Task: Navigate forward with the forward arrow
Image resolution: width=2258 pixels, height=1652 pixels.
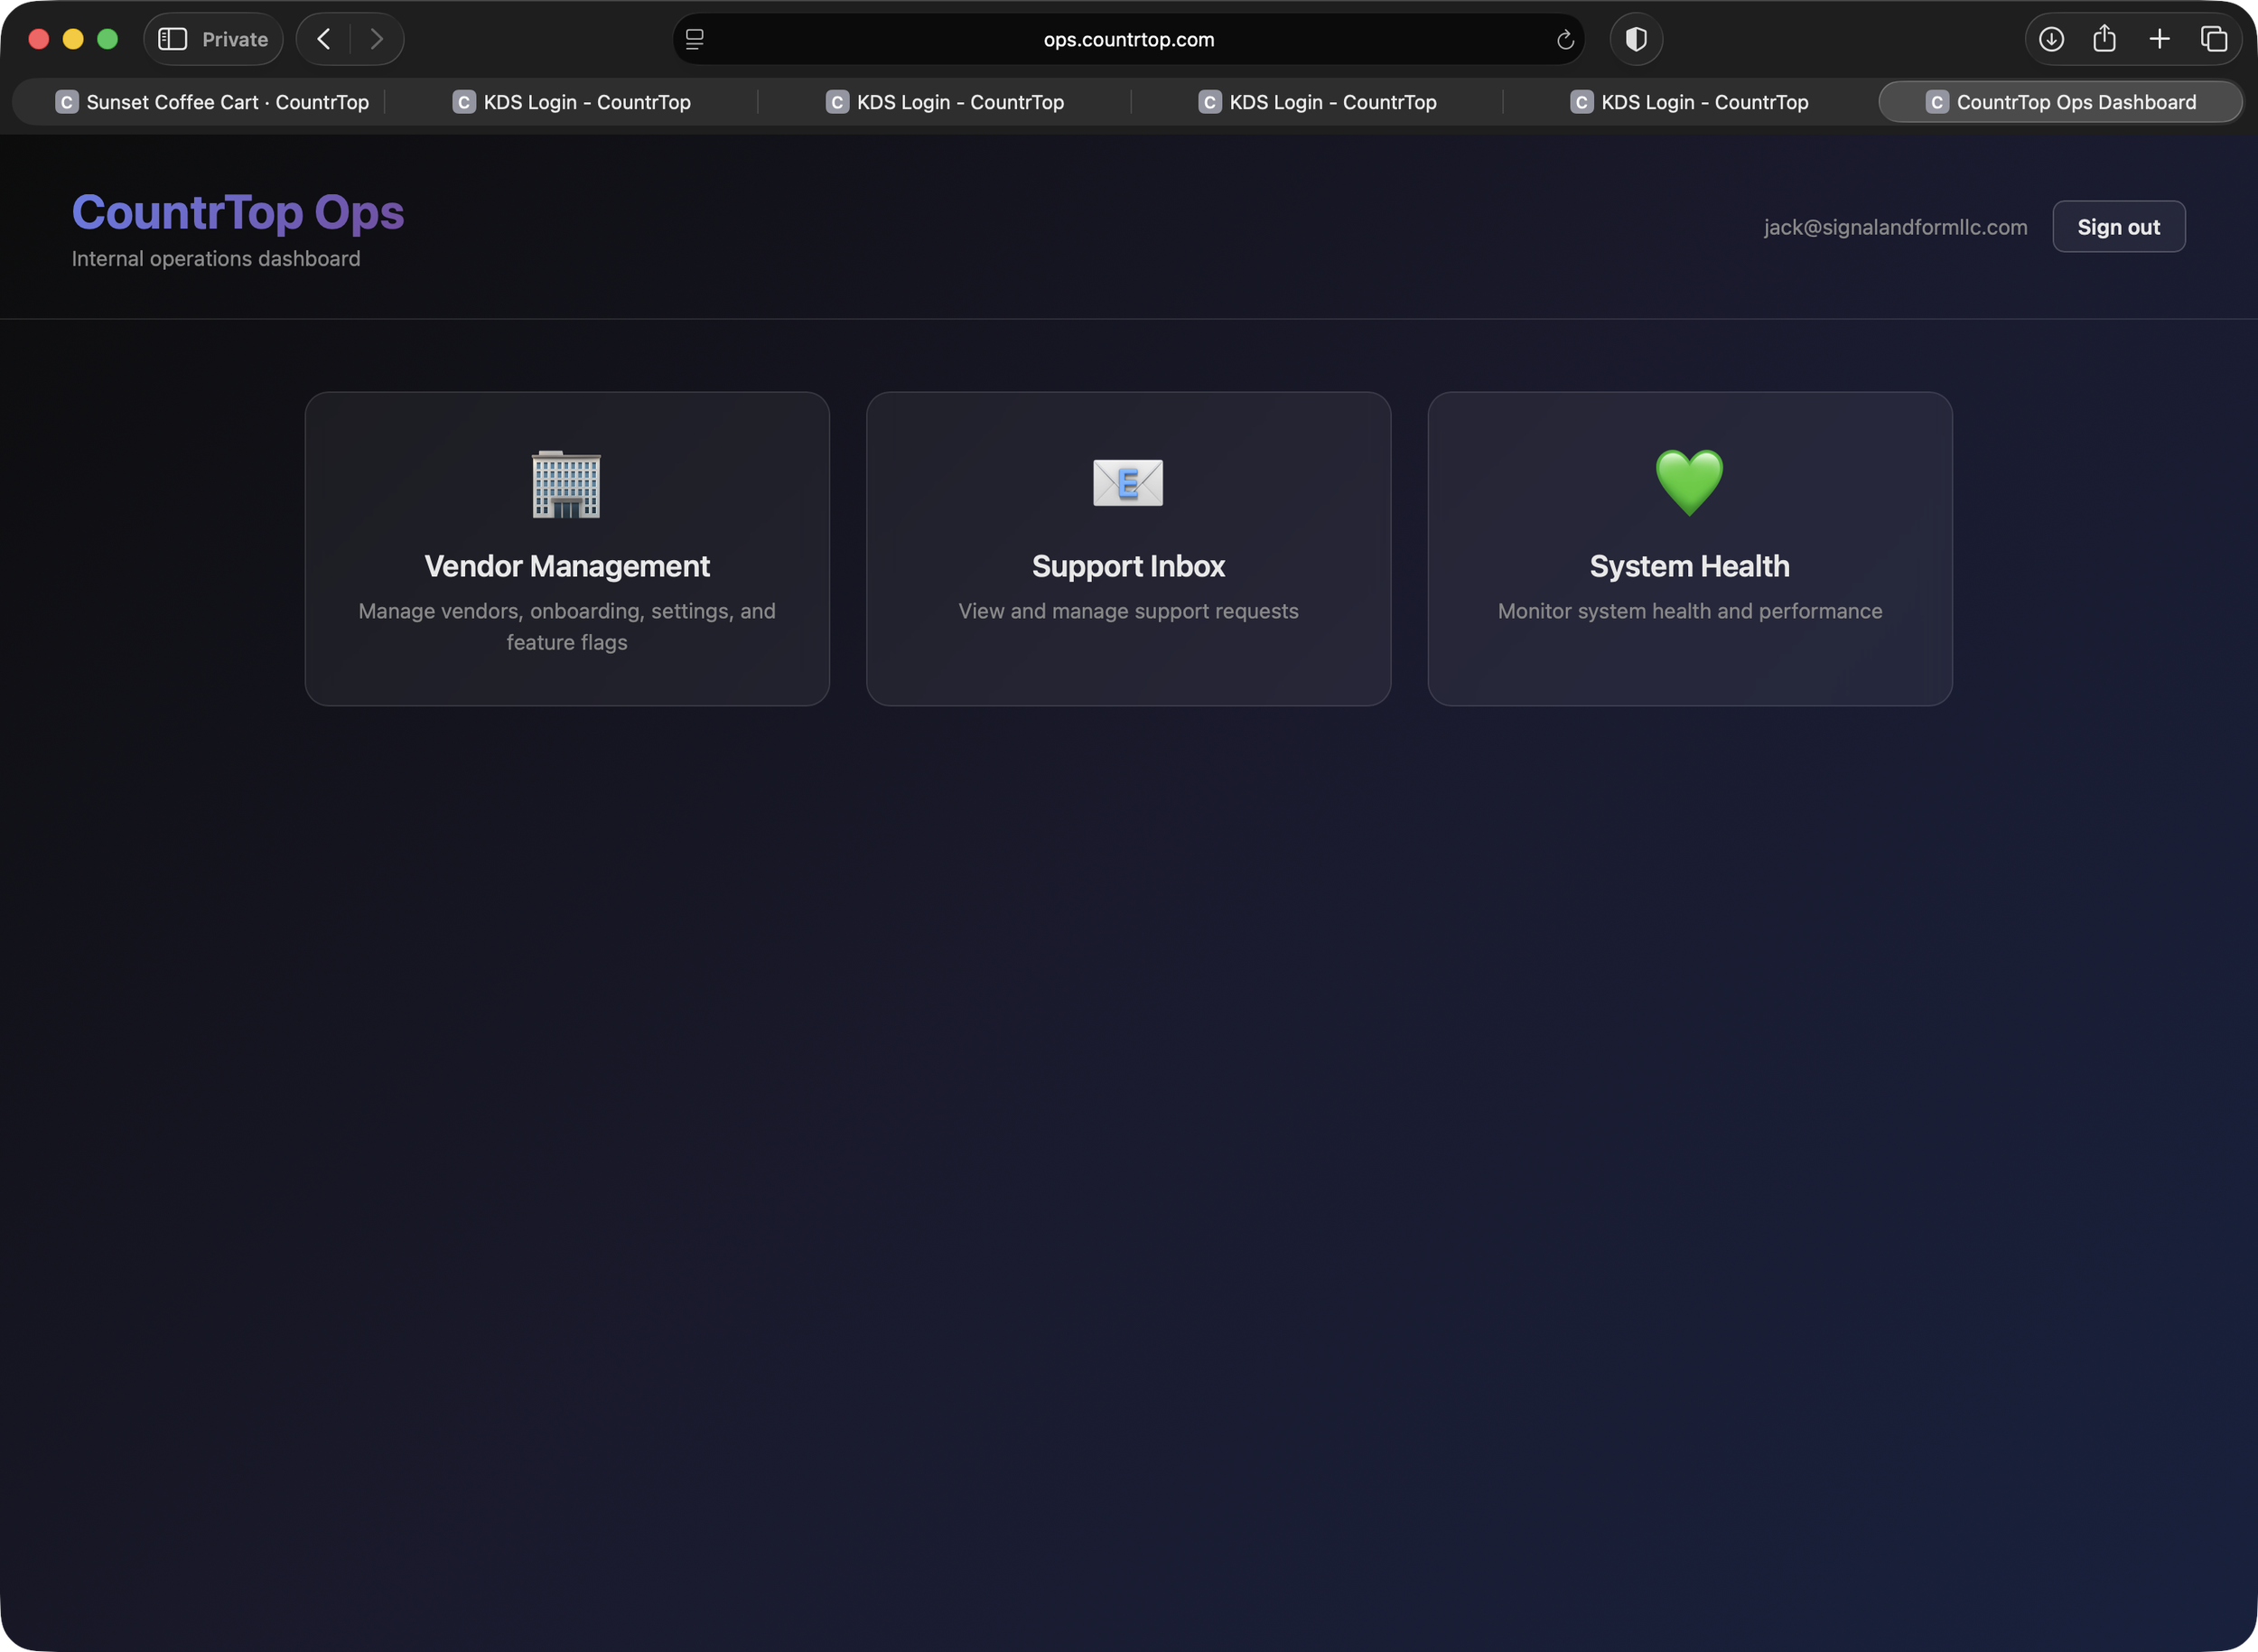Action: (377, 39)
